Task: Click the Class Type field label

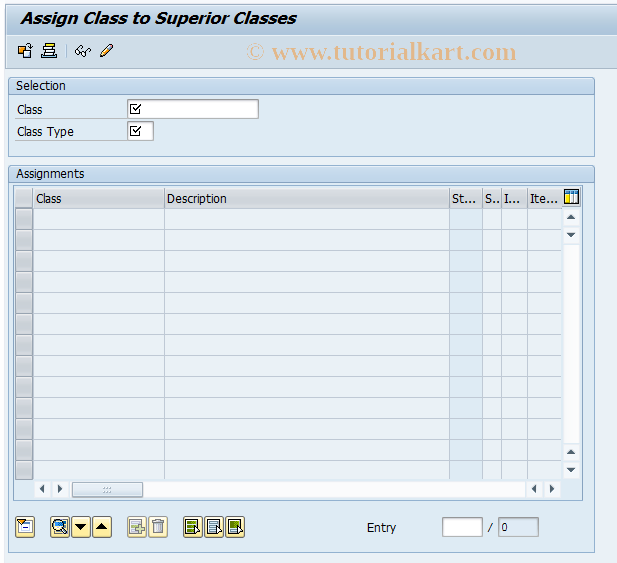Action: (45, 131)
